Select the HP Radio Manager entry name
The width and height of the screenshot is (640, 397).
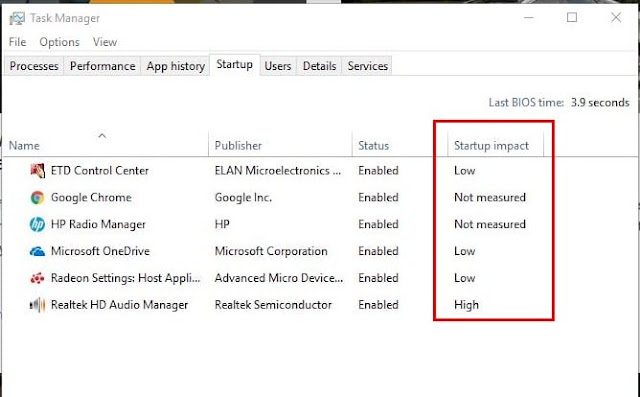click(98, 224)
